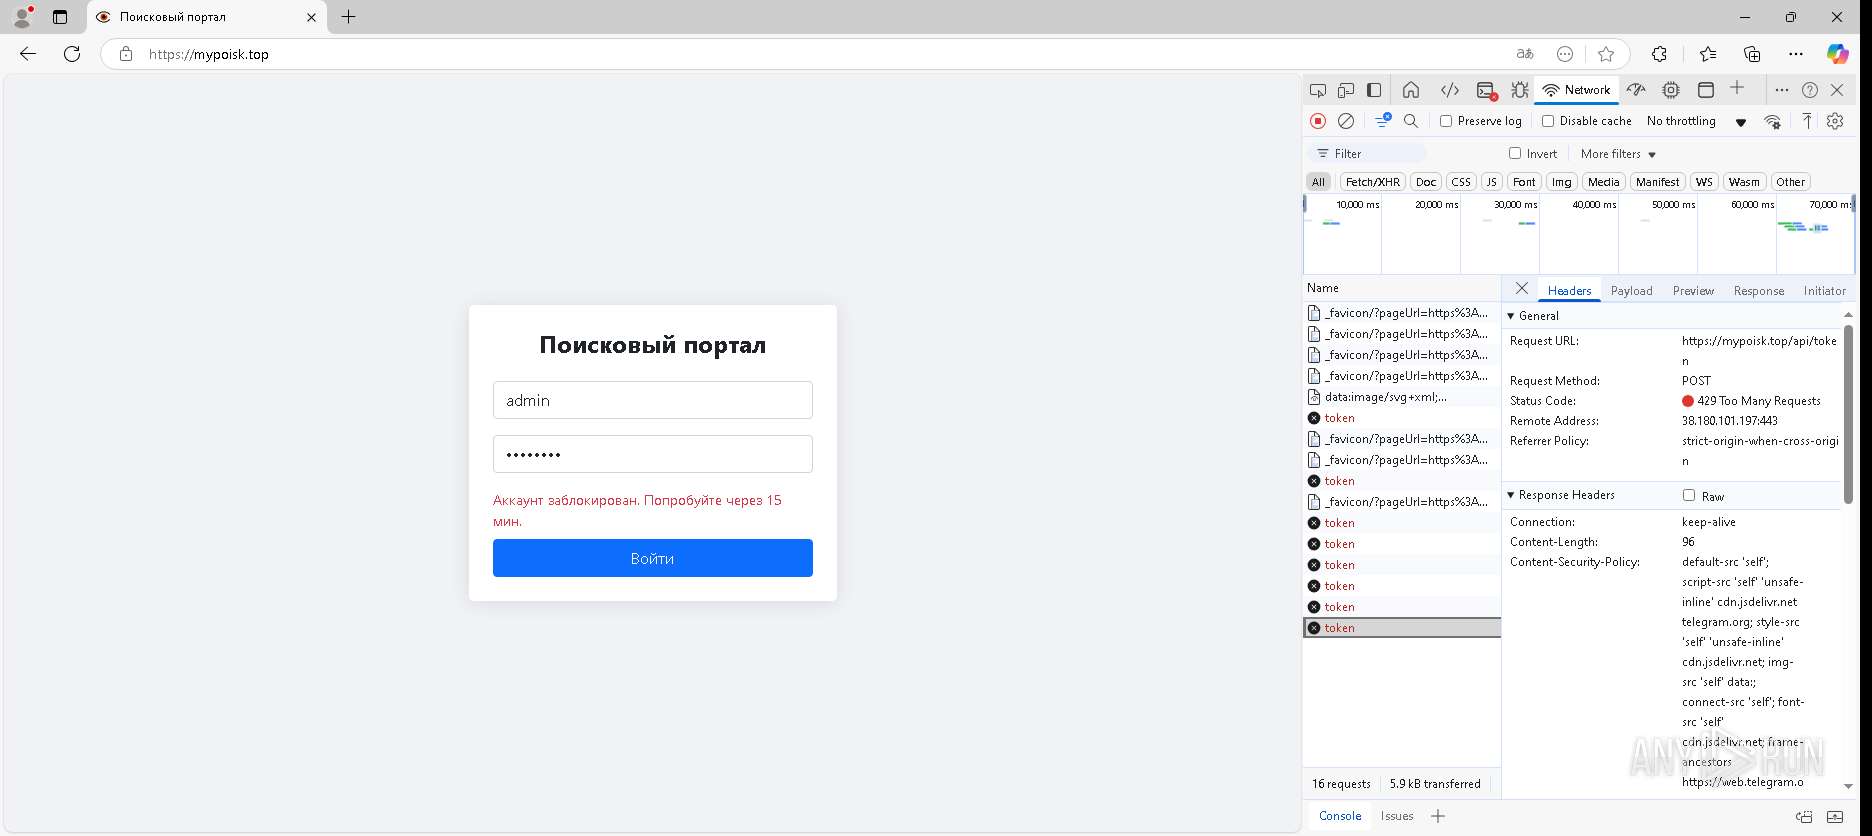Clear the network log
This screenshot has height=836, width=1872.
pos(1346,121)
